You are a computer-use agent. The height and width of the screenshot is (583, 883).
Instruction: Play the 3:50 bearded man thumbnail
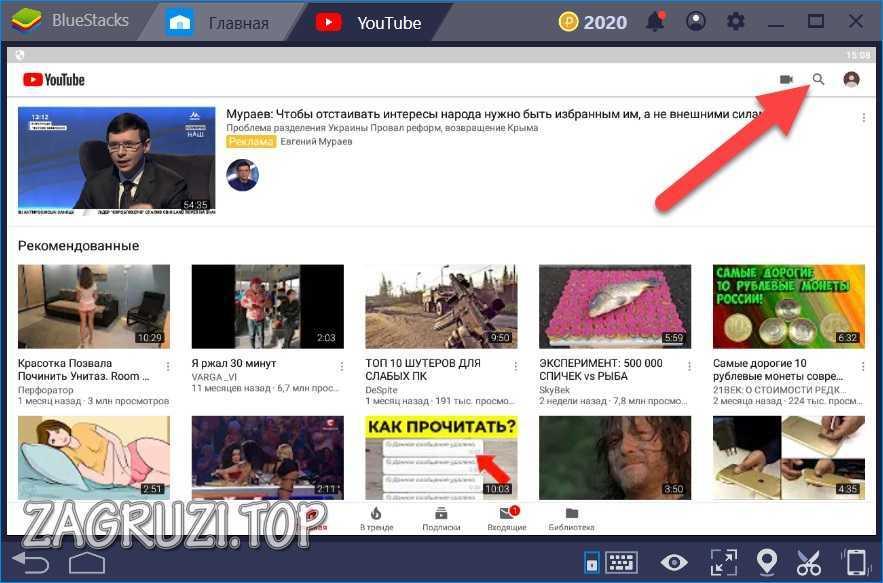point(615,457)
